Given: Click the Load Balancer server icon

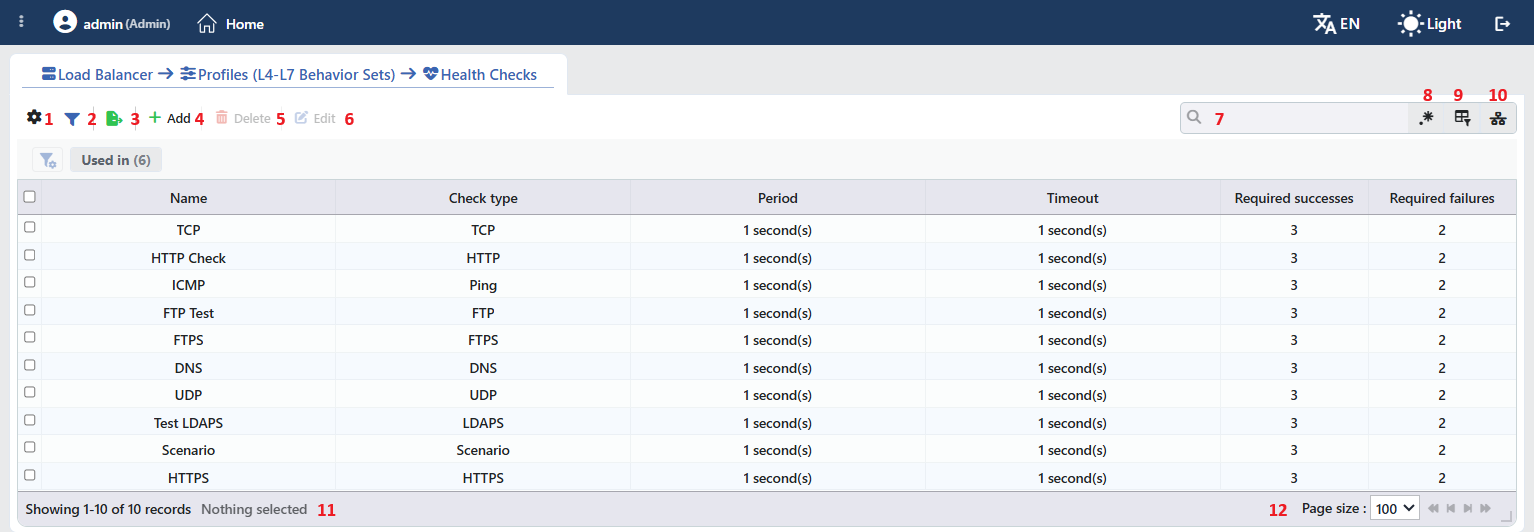Looking at the screenshot, I should pyautogui.click(x=49, y=74).
